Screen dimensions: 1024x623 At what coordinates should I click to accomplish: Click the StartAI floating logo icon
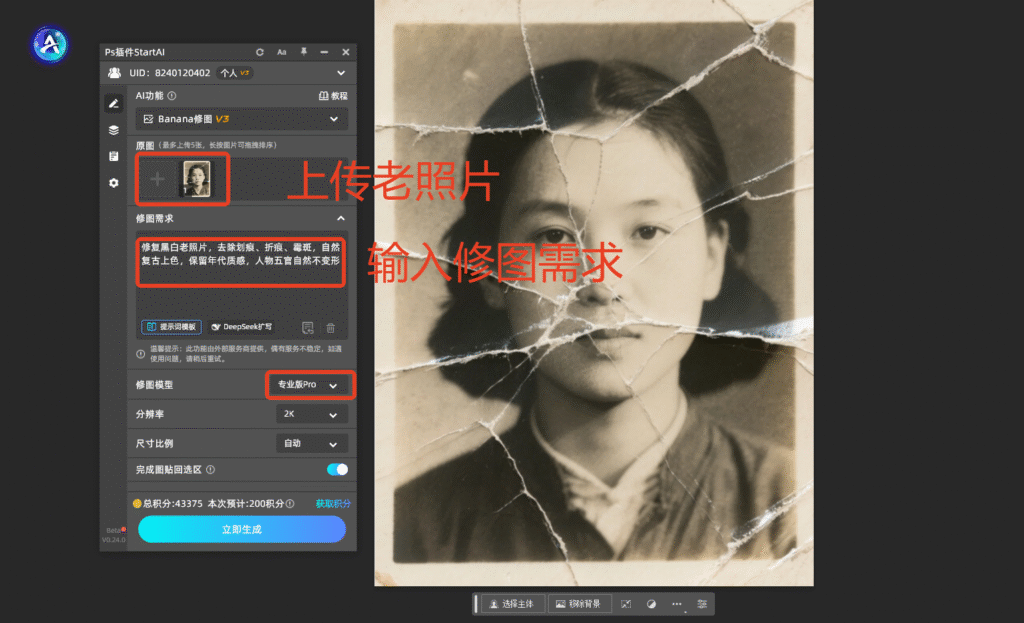(x=48, y=44)
